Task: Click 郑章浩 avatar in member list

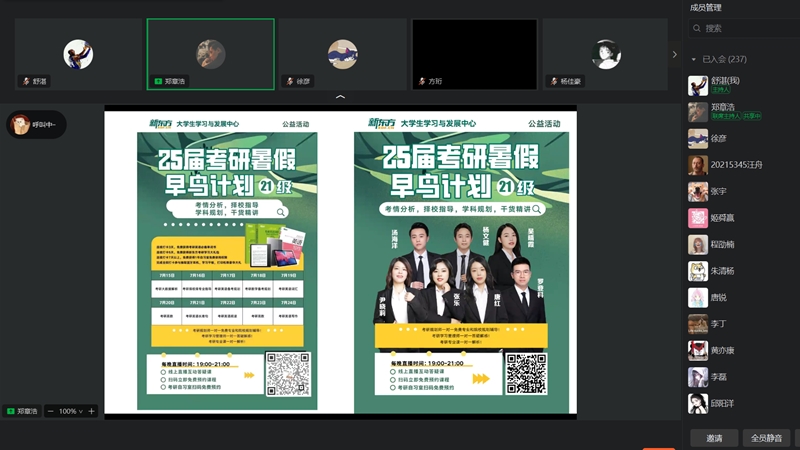Action: [697, 112]
